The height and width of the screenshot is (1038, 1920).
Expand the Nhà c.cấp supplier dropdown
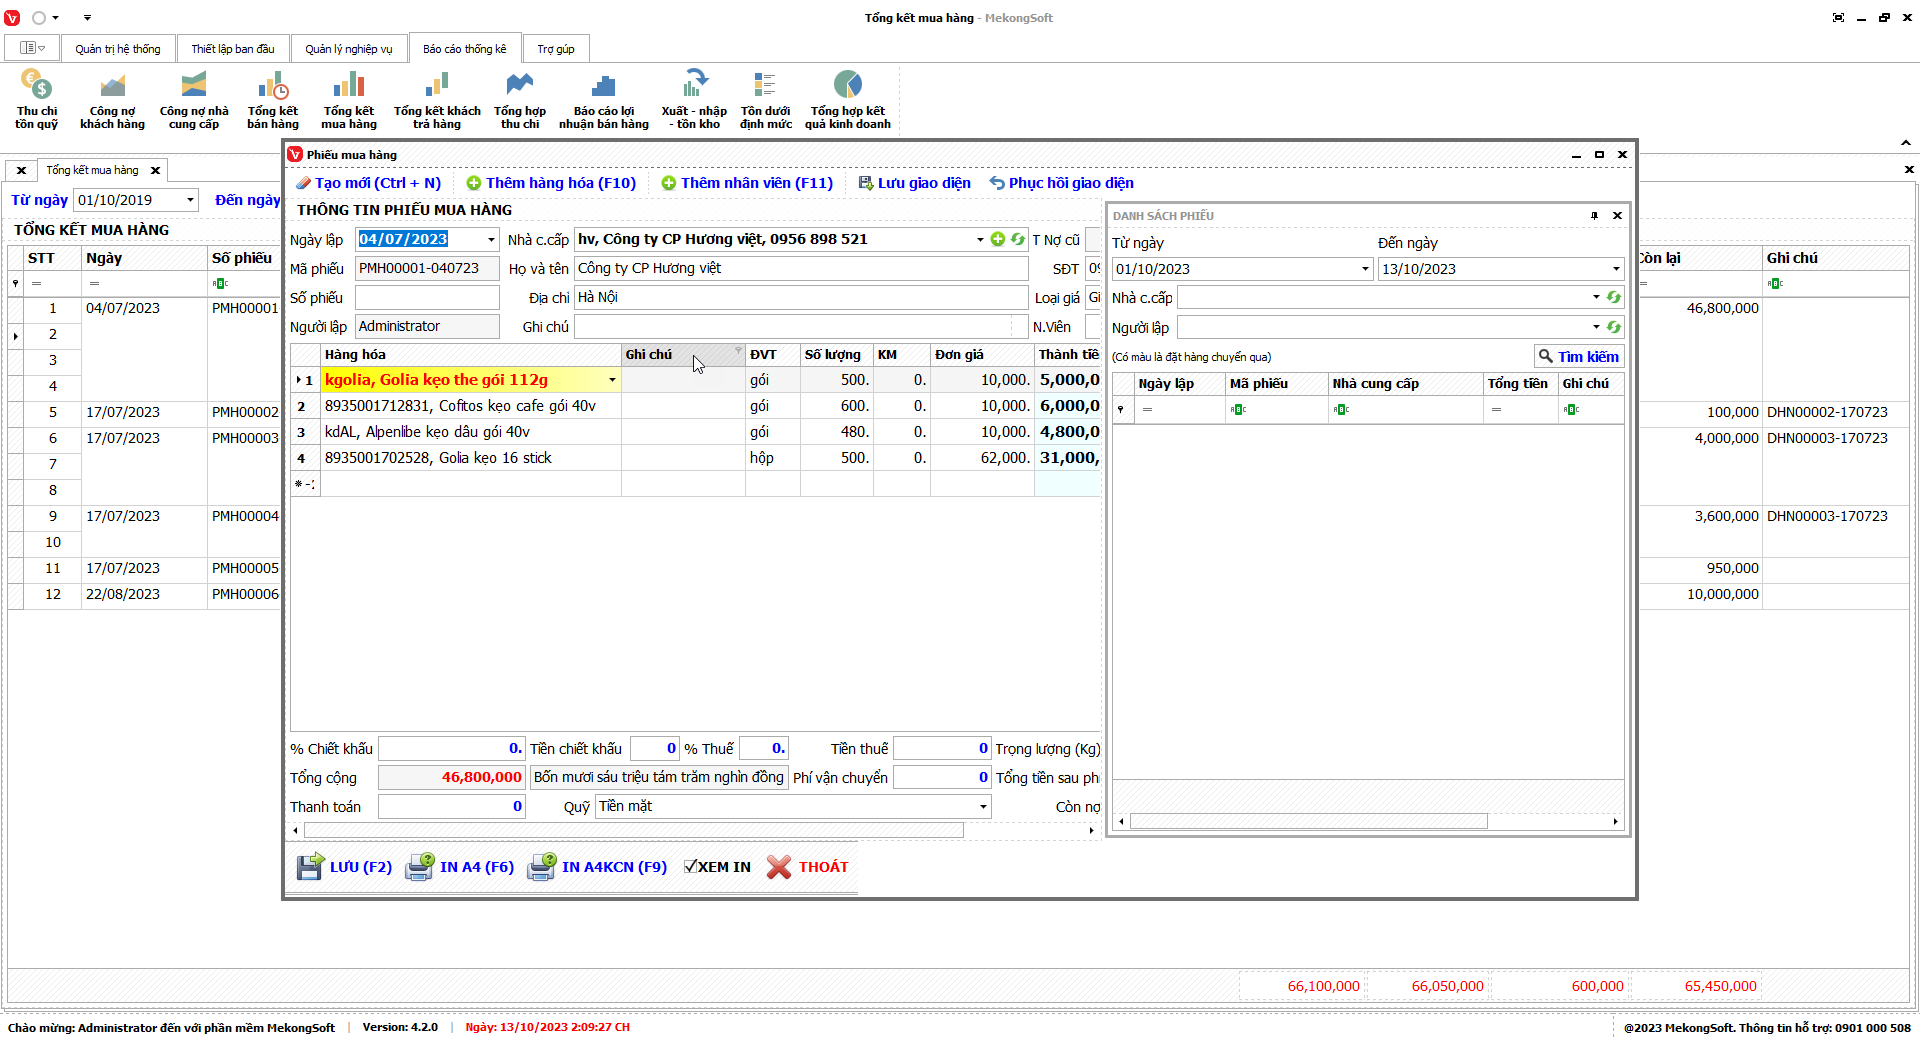[x=980, y=240]
